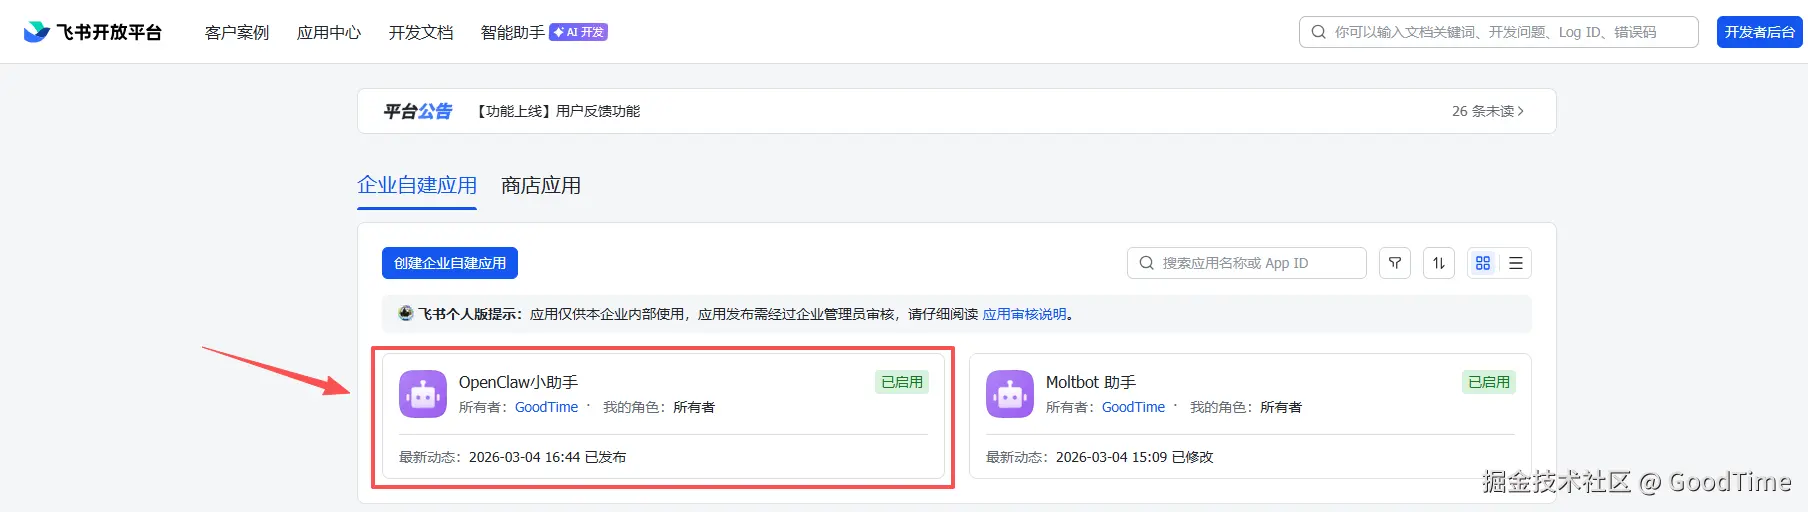The width and height of the screenshot is (1808, 512).
Task: Click the AI 开发 badge
Action: 579,32
